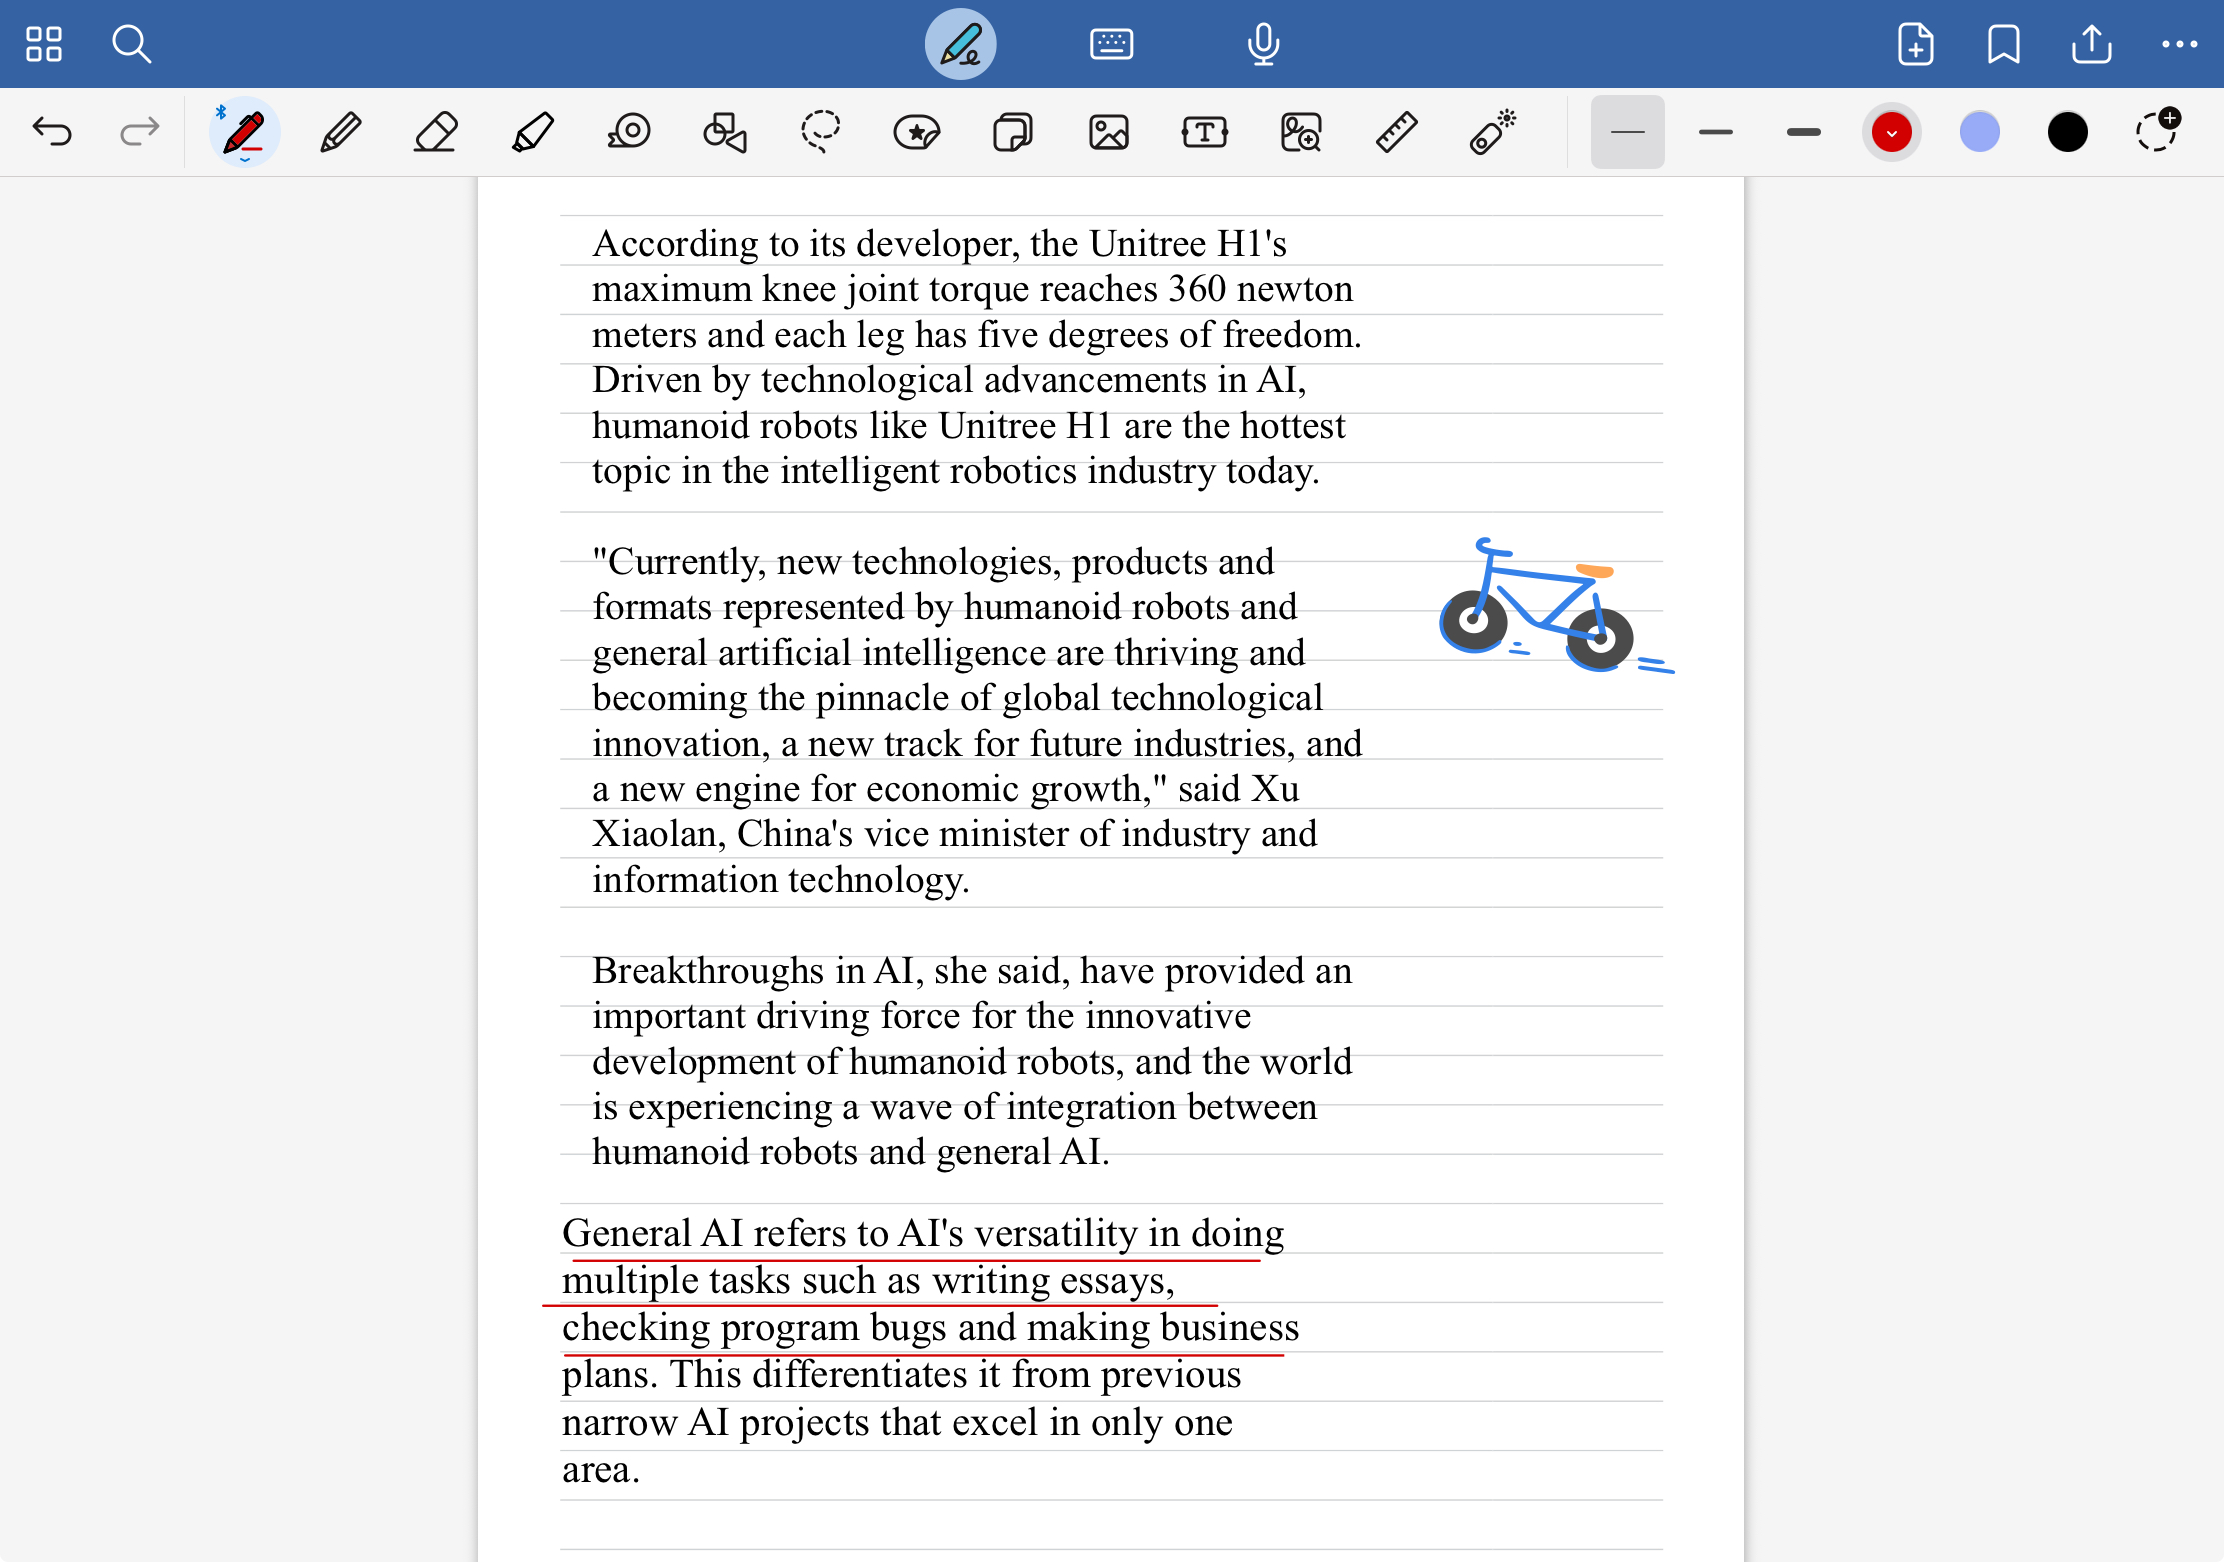The width and height of the screenshot is (2224, 1562).
Task: Open the shapes tool
Action: tap(725, 132)
